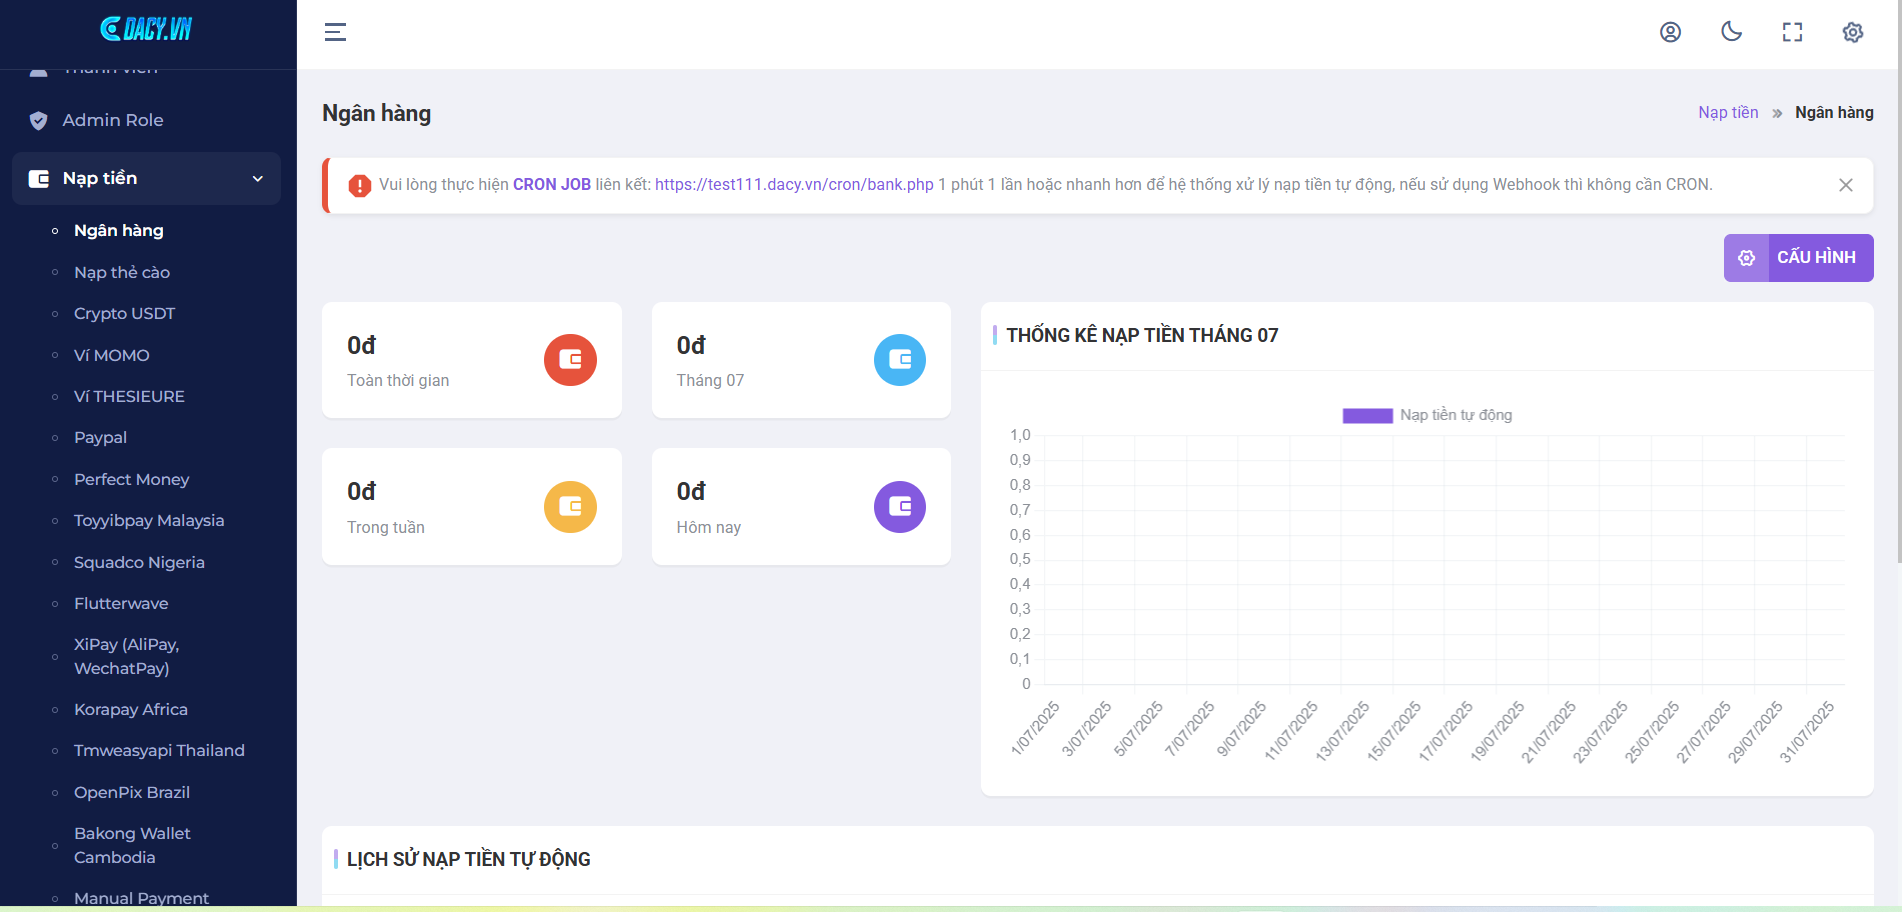
Task: Click the red wallet icon for Toàn thời gian
Action: click(570, 360)
